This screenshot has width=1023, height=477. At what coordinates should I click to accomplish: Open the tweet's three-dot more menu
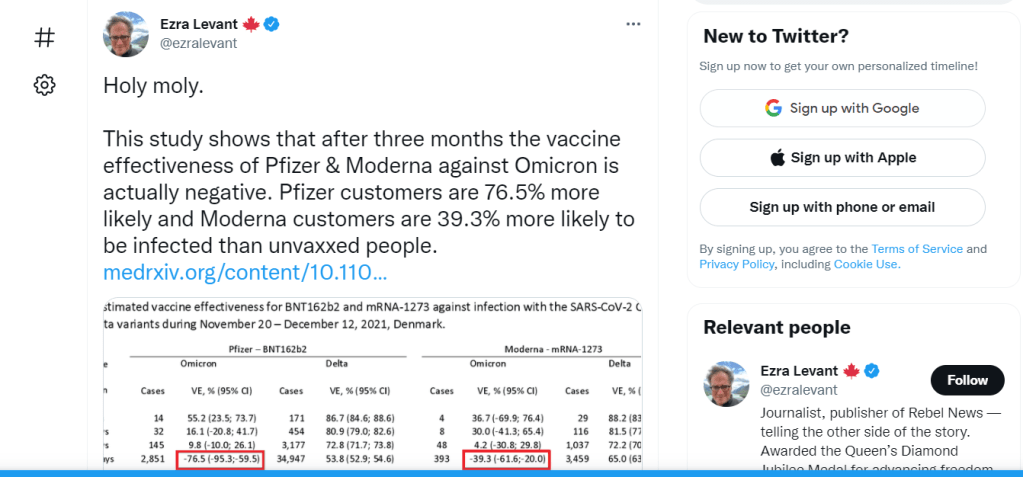pyautogui.click(x=633, y=23)
